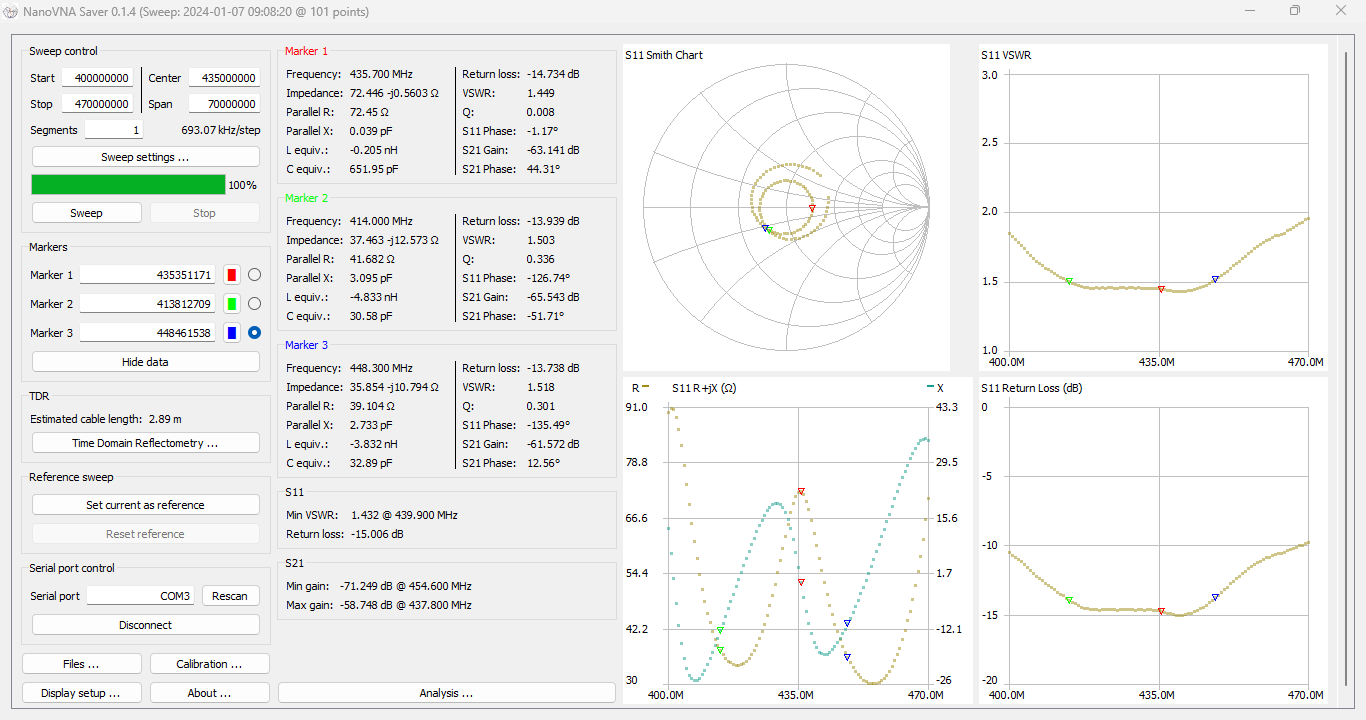Screen dimensions: 1366x720
Task: Click the blue Marker 3 color swatch
Action: (x=232, y=333)
